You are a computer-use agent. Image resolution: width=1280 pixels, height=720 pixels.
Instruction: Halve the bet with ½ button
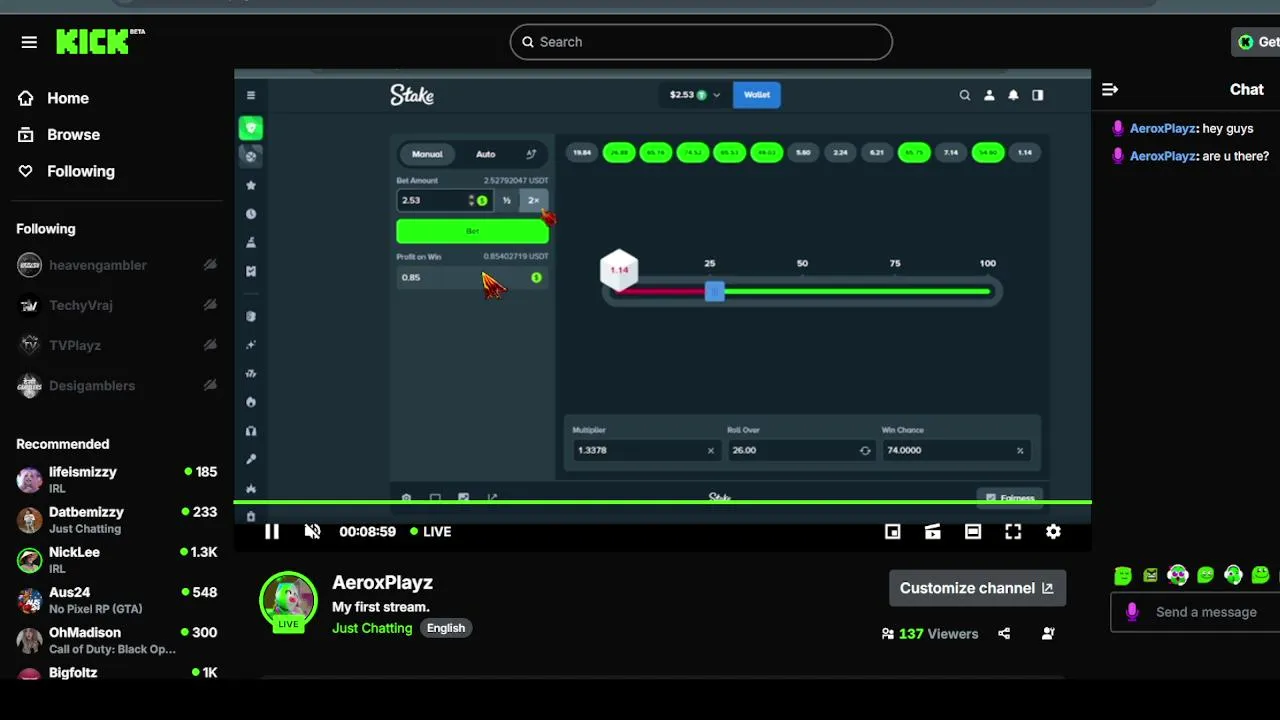click(507, 200)
